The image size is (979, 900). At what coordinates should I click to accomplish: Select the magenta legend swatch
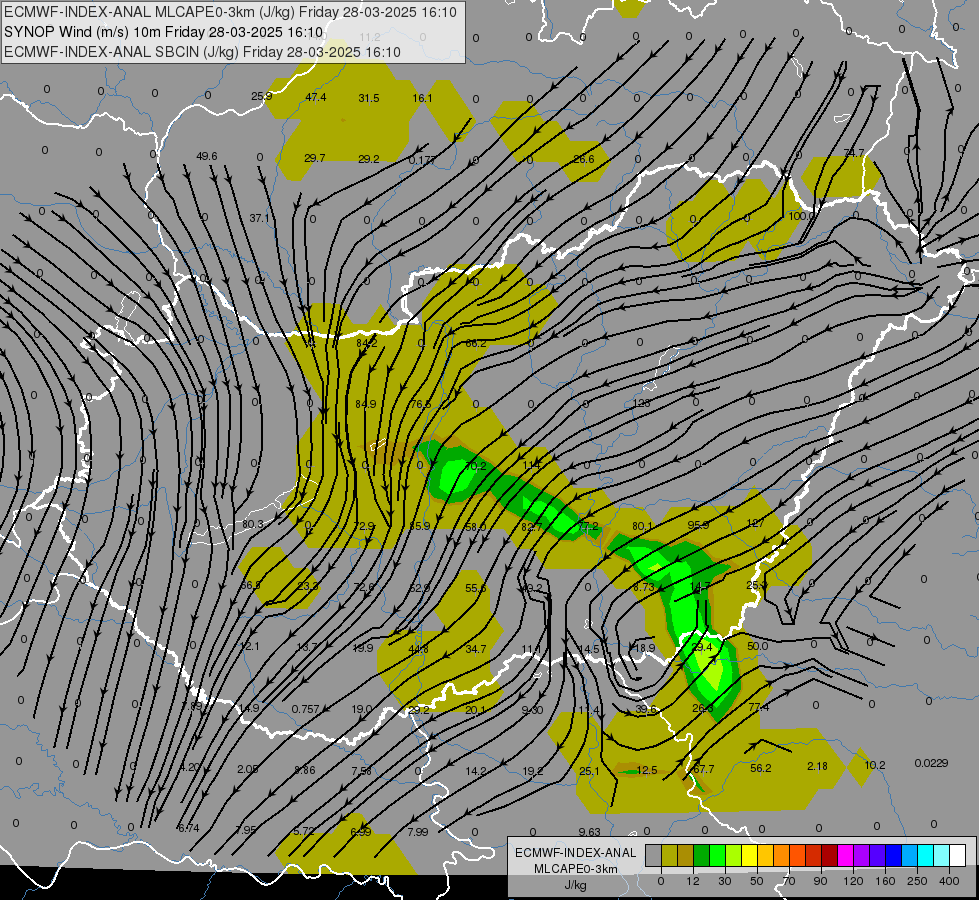click(x=845, y=855)
